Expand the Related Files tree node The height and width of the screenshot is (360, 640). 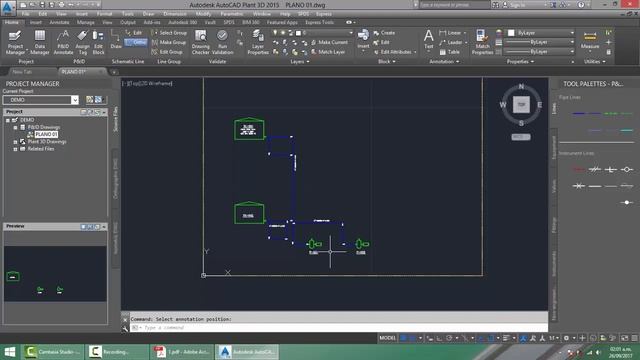pyautogui.click(x=16, y=149)
